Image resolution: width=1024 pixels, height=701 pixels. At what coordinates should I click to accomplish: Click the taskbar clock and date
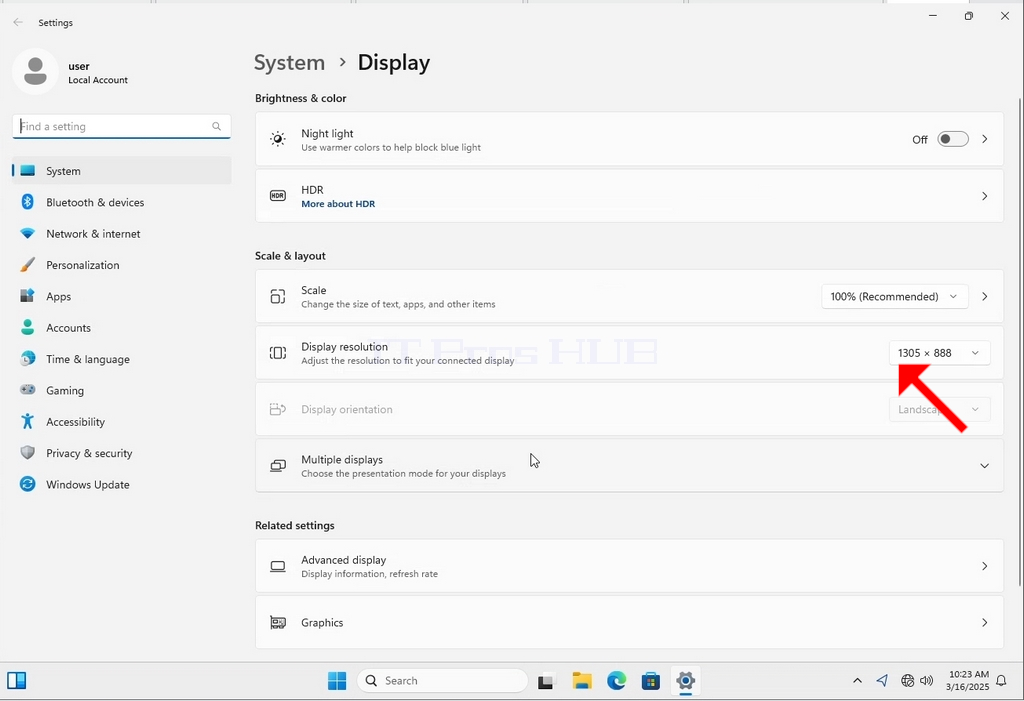click(968, 681)
